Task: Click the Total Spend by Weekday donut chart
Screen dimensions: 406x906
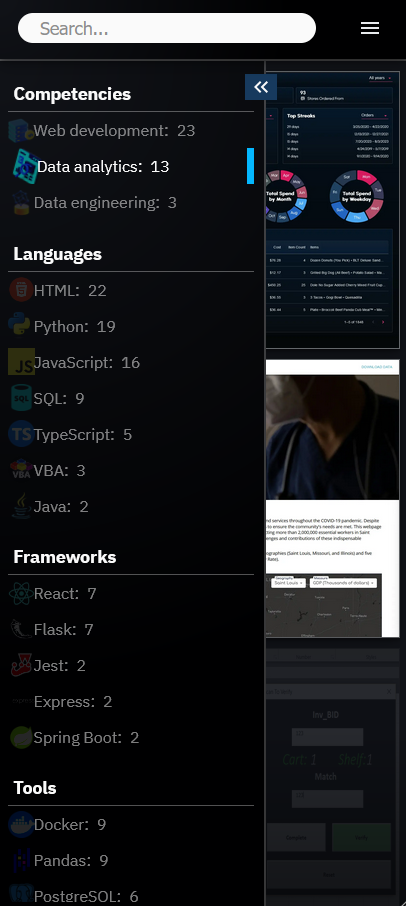Action: 356,196
